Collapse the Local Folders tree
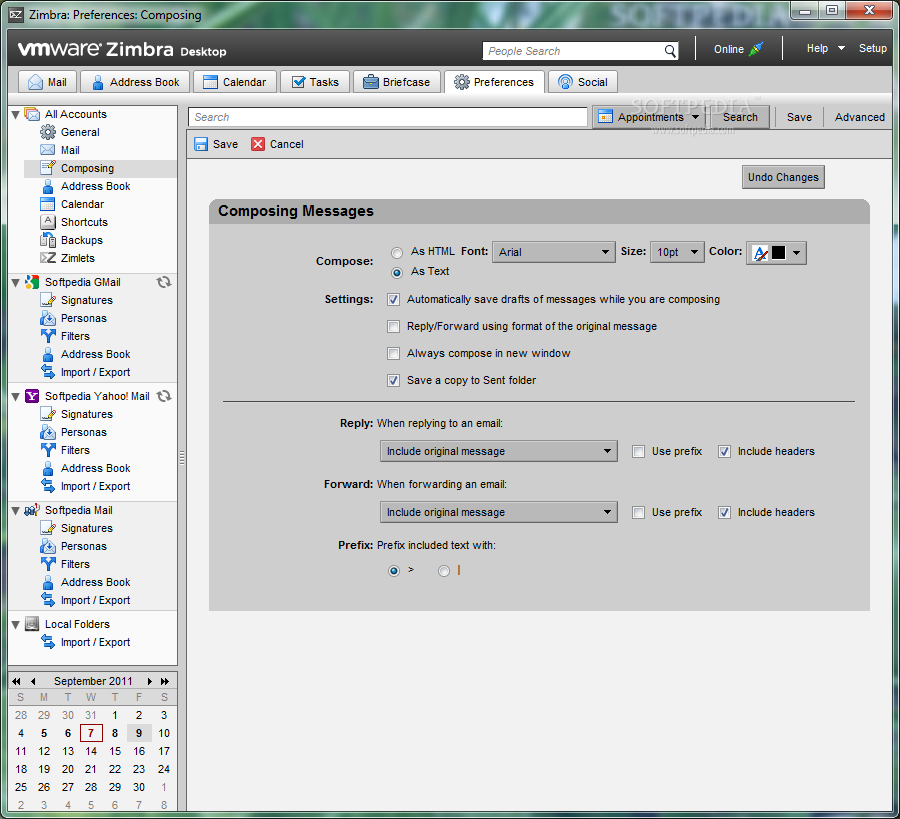 tap(16, 624)
